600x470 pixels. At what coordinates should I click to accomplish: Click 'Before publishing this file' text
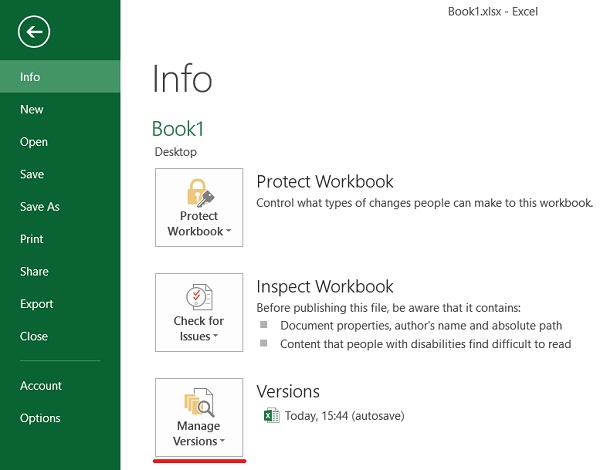click(388, 308)
